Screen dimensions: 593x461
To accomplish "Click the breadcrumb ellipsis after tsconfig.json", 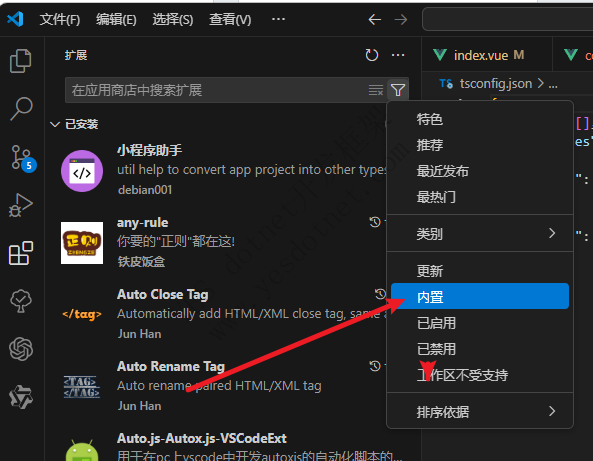I will (553, 84).
